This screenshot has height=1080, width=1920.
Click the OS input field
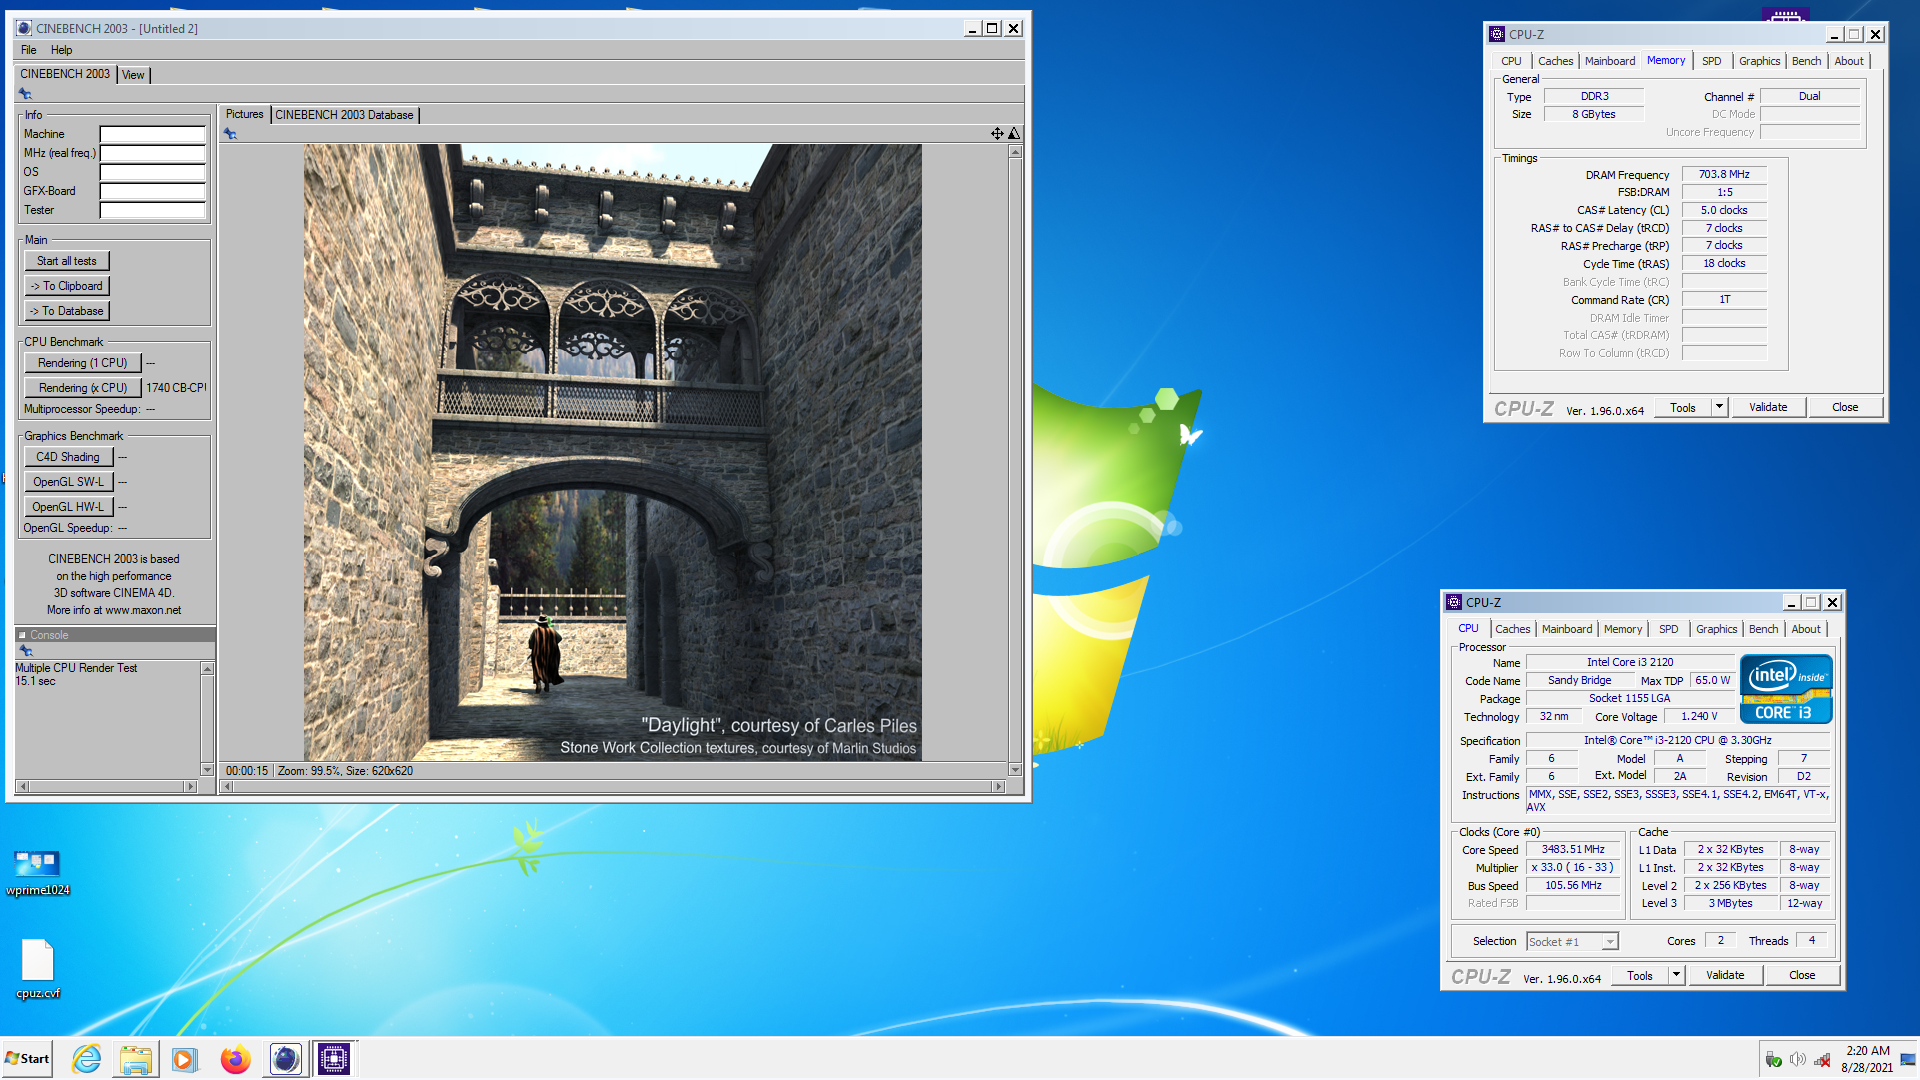pos(152,172)
